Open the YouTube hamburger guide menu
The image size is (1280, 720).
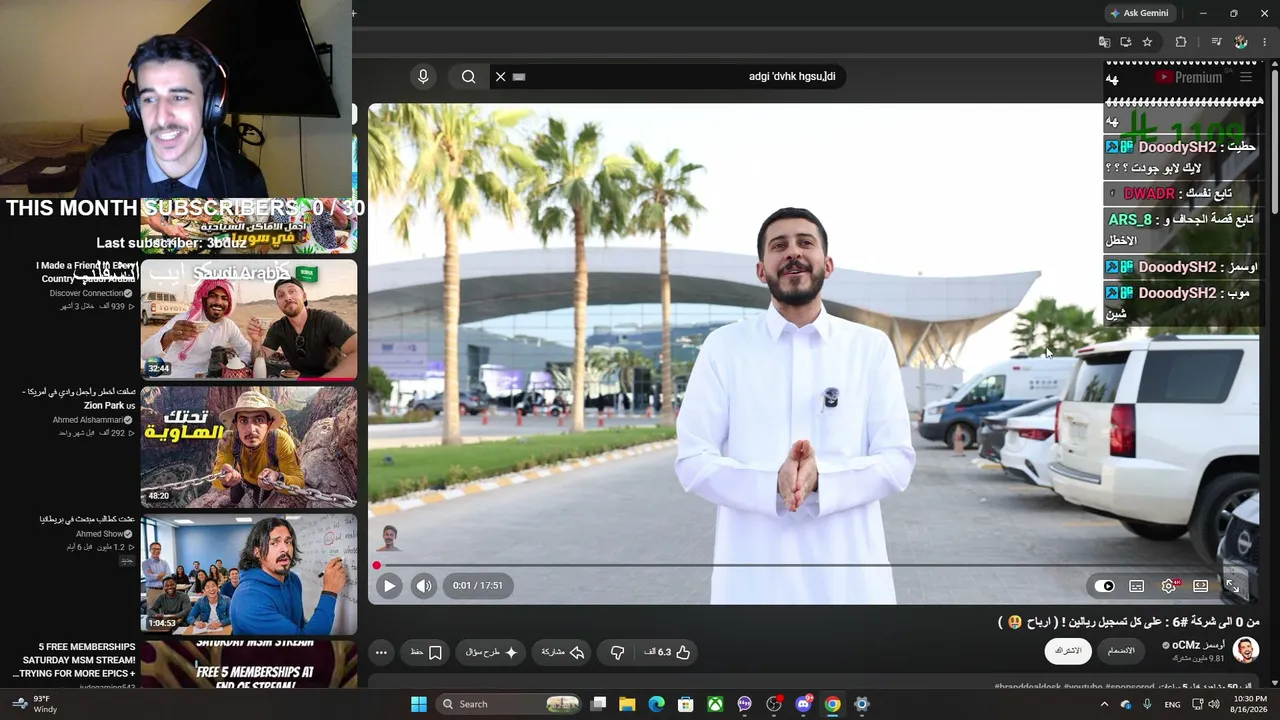pyautogui.click(x=1246, y=77)
